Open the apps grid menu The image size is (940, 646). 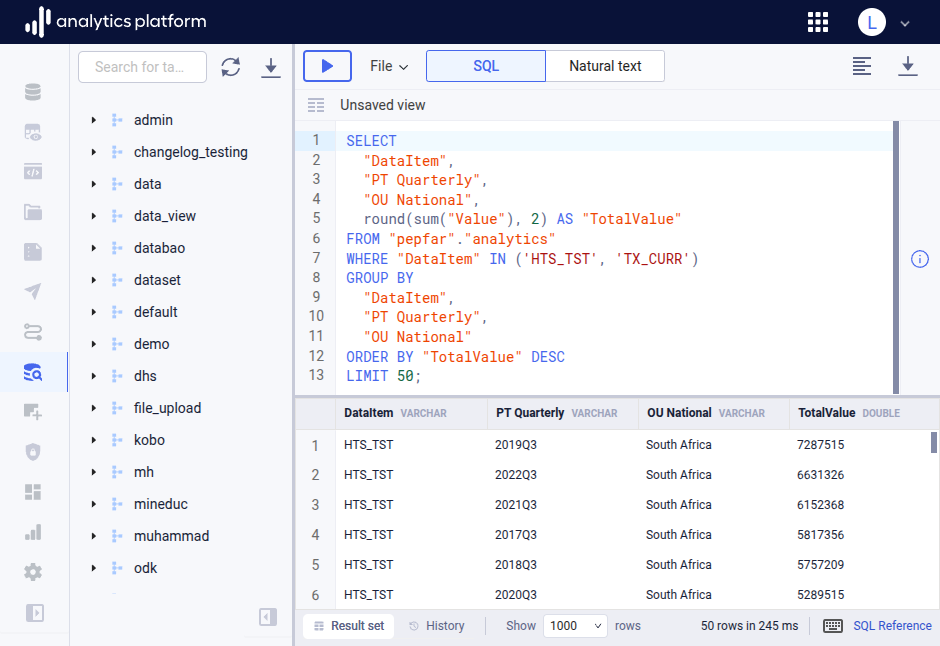tap(818, 22)
